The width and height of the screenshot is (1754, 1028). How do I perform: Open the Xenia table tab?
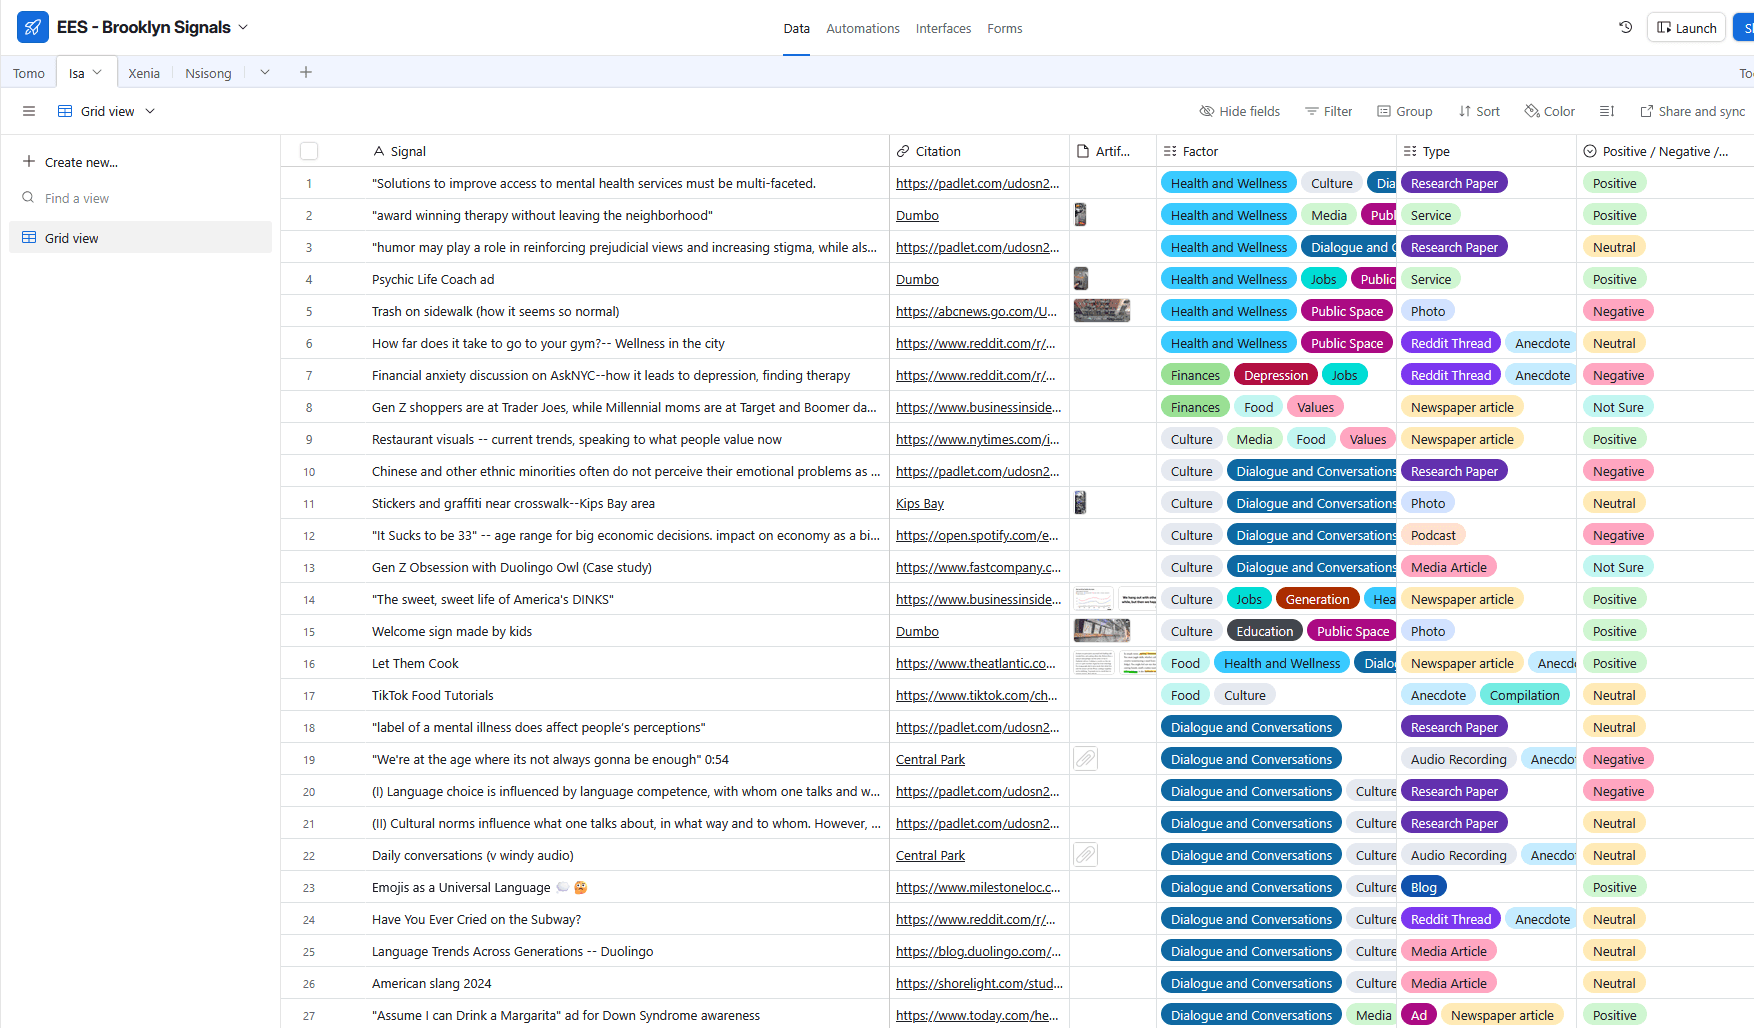point(144,73)
